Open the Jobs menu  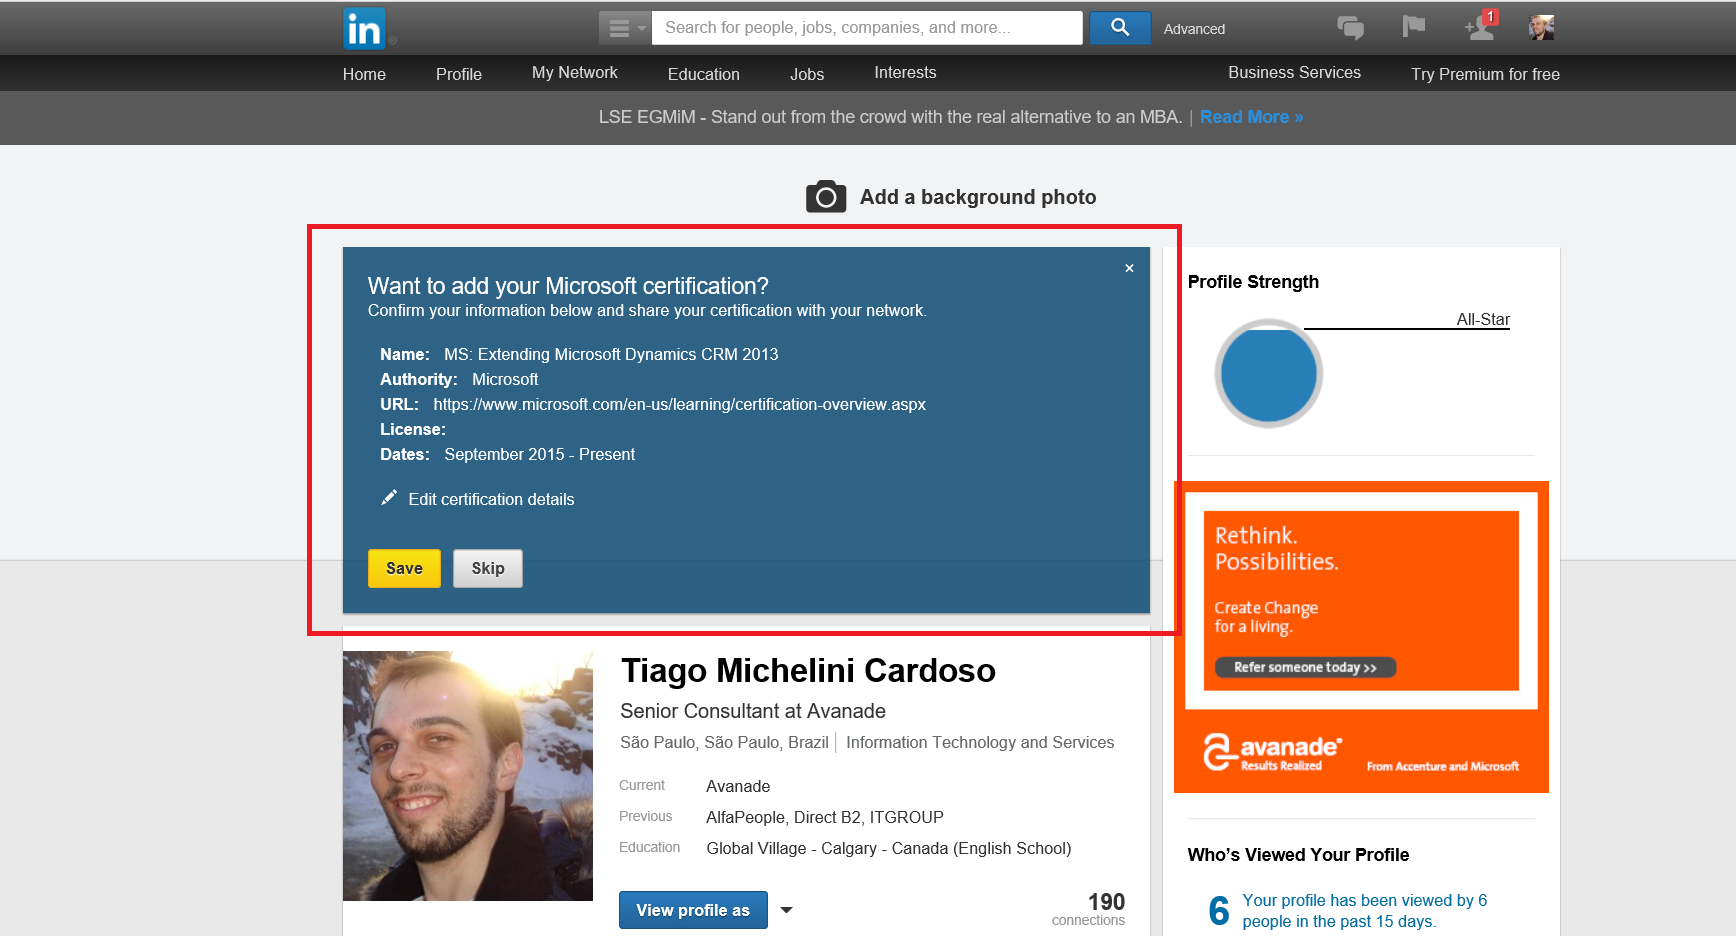click(x=806, y=74)
